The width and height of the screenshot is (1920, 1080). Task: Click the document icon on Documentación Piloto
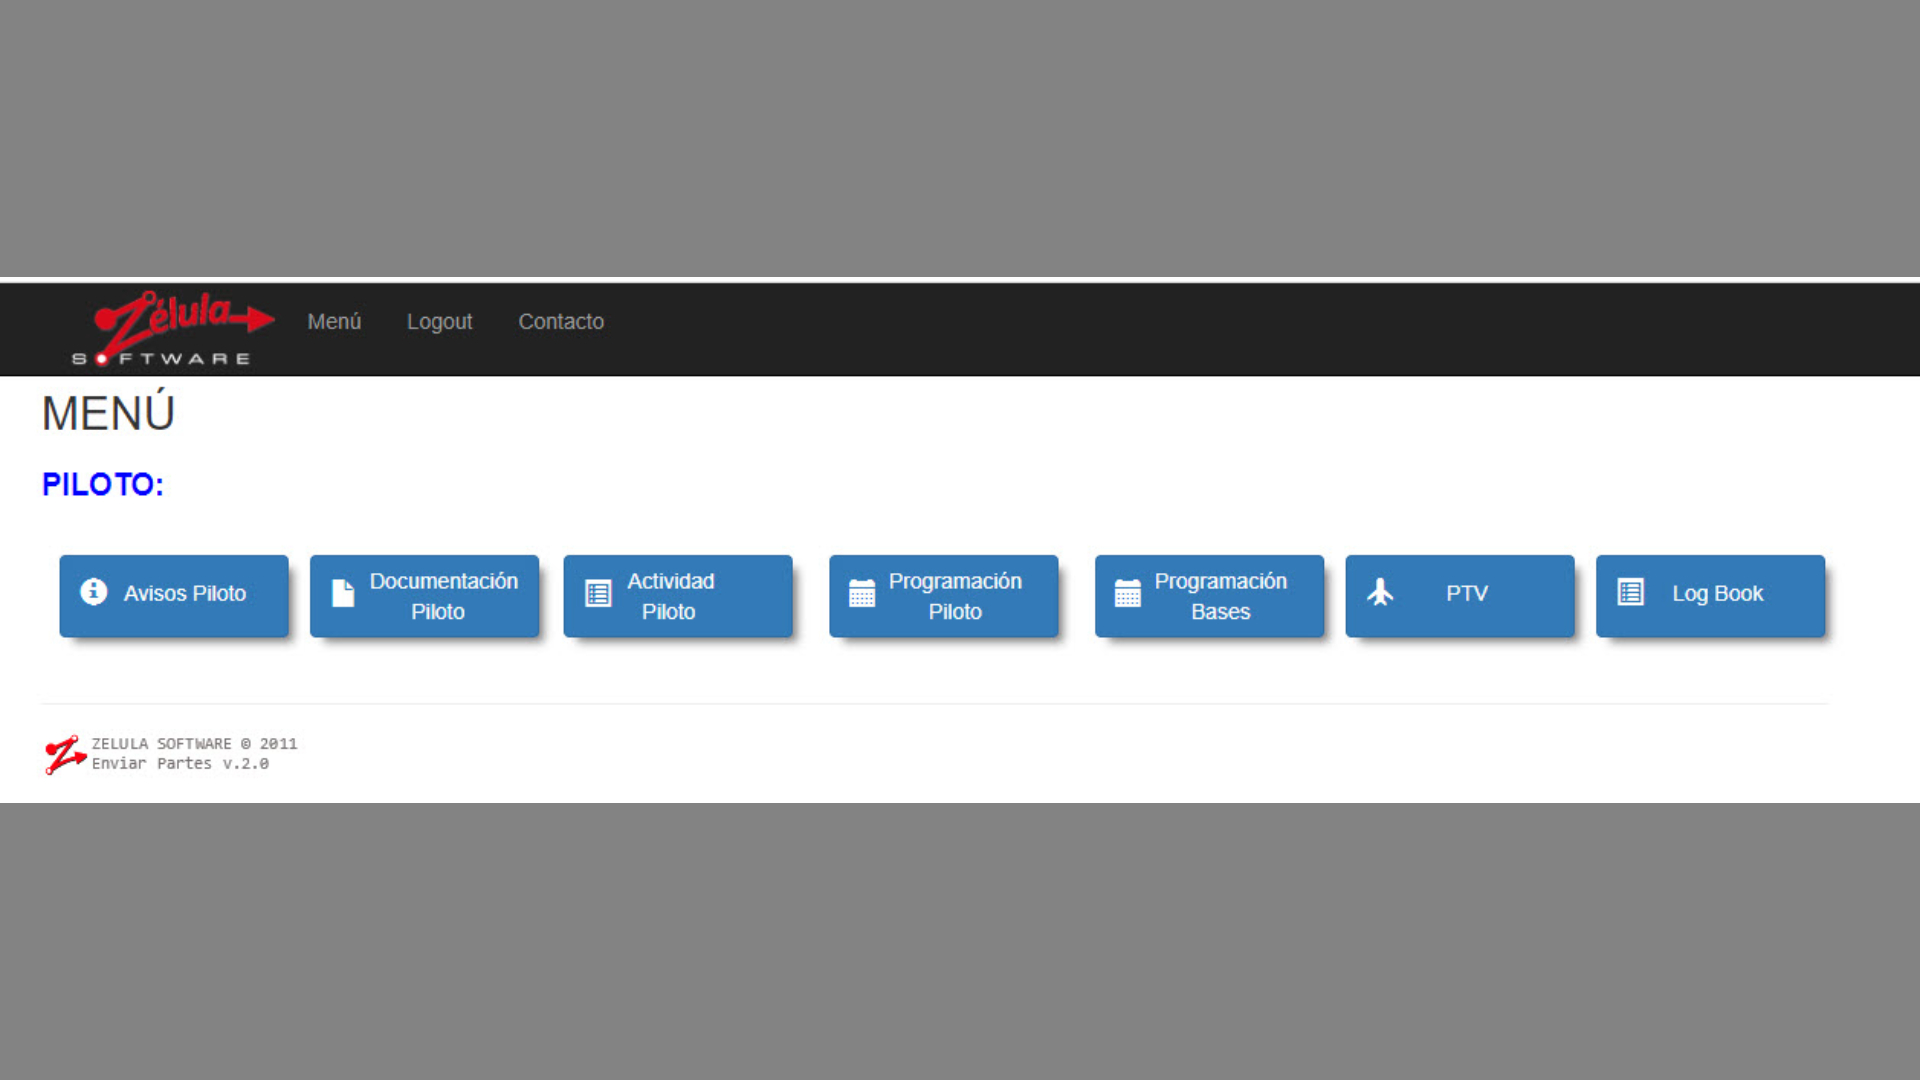click(x=343, y=594)
